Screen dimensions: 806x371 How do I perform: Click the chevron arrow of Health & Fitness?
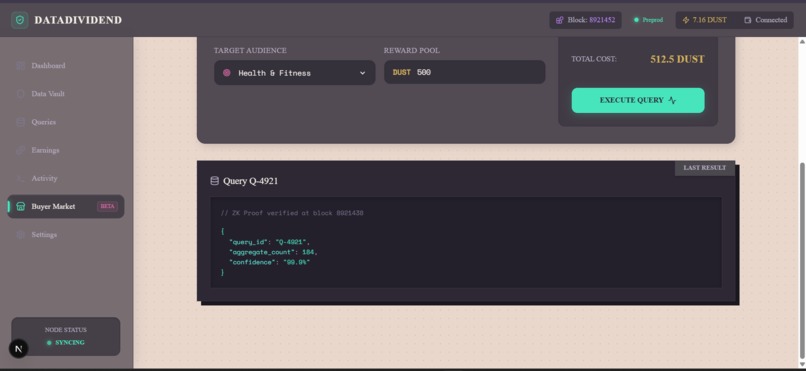362,73
